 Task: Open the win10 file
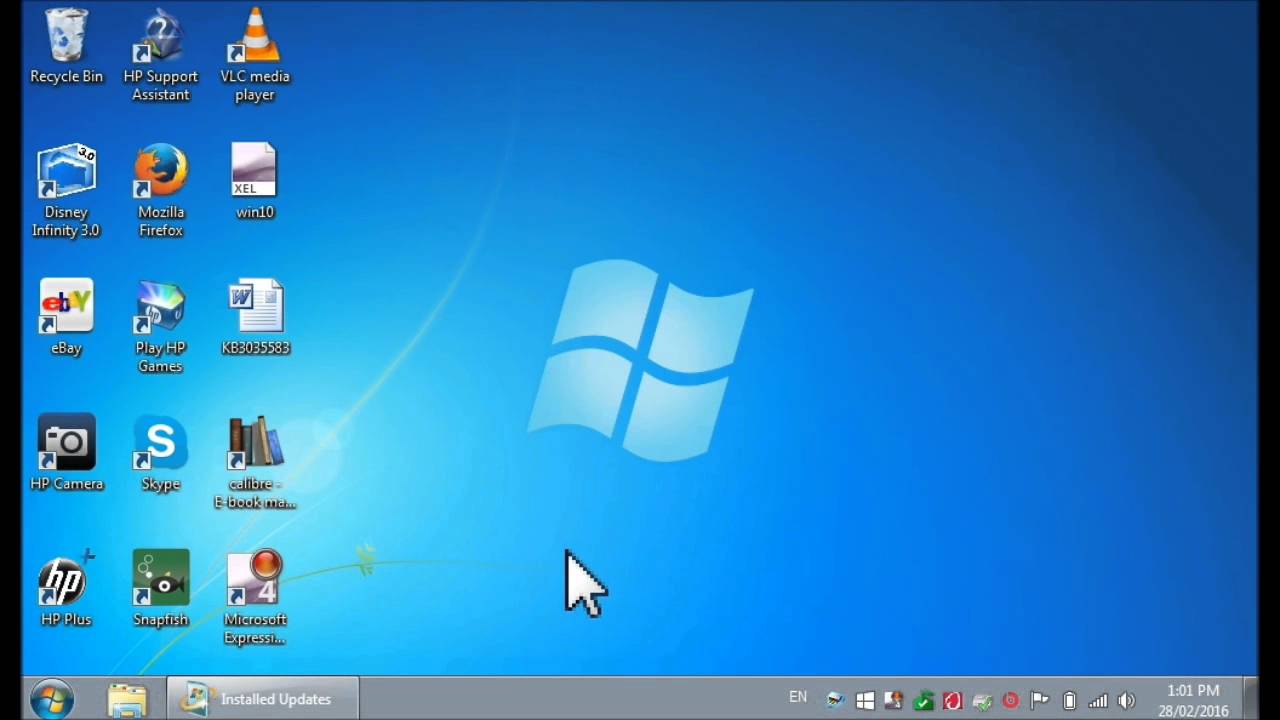pyautogui.click(x=254, y=170)
